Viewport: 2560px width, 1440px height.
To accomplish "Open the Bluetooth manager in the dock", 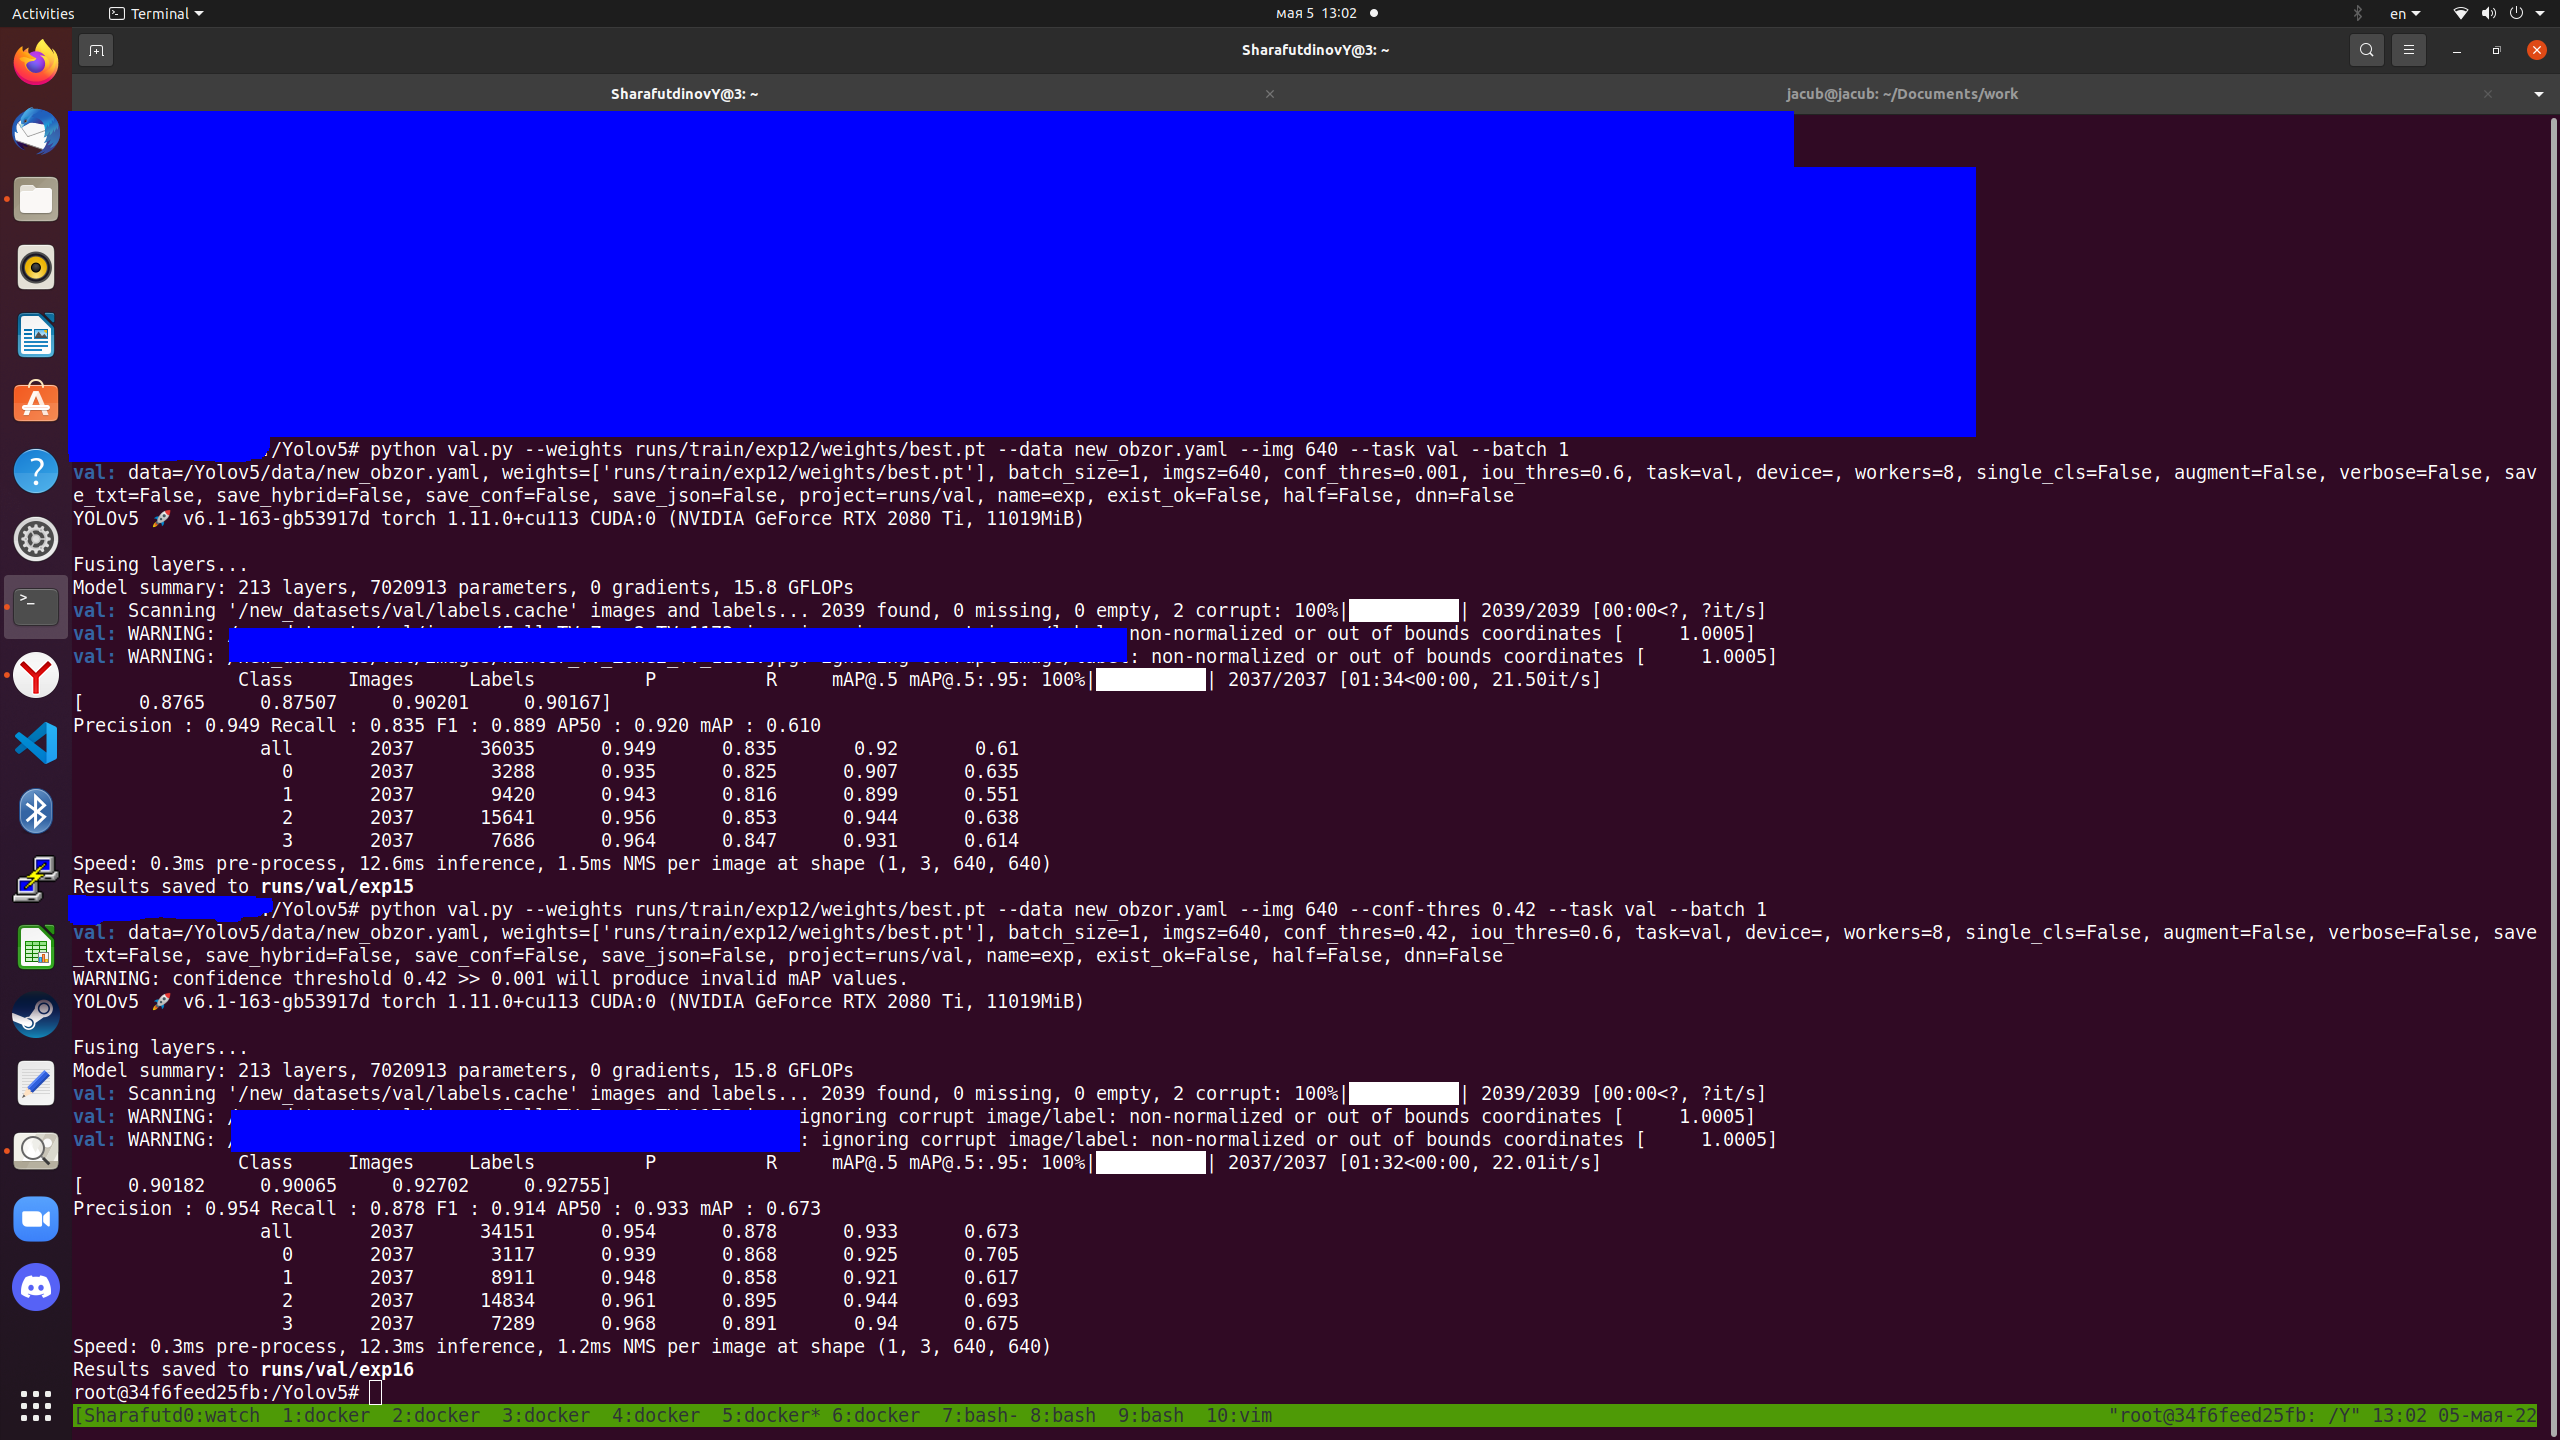I will click(x=36, y=811).
